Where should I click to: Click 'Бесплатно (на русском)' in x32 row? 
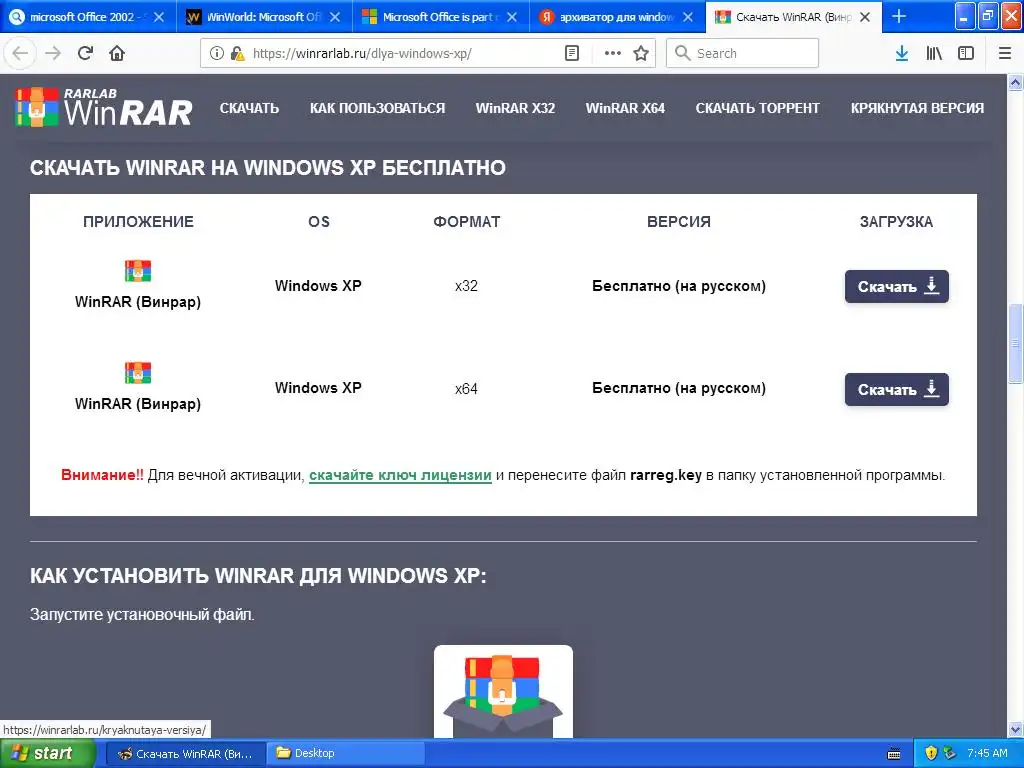679,286
